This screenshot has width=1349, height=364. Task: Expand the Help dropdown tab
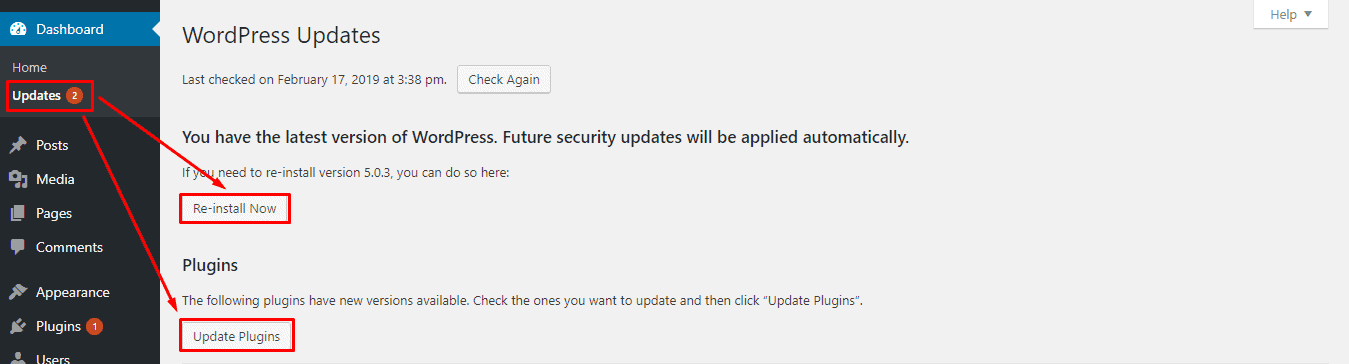coord(1291,14)
